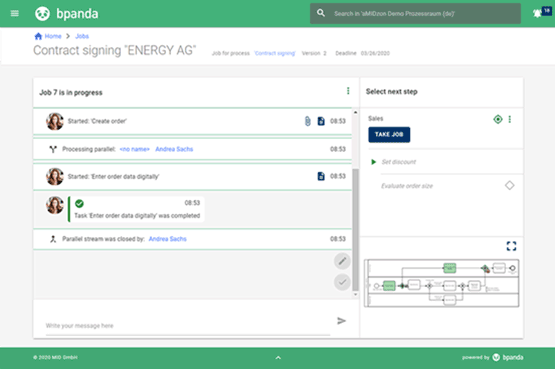Screen dimensions: 555x369
Task: Open the Job 7 options menu
Action: pos(348,91)
